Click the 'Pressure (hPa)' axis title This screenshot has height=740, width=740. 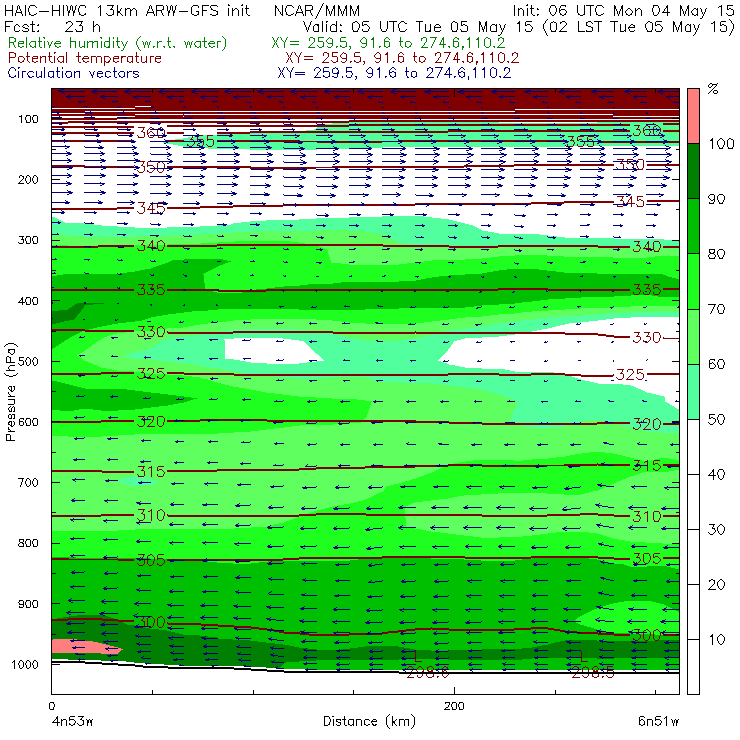coord(11,392)
